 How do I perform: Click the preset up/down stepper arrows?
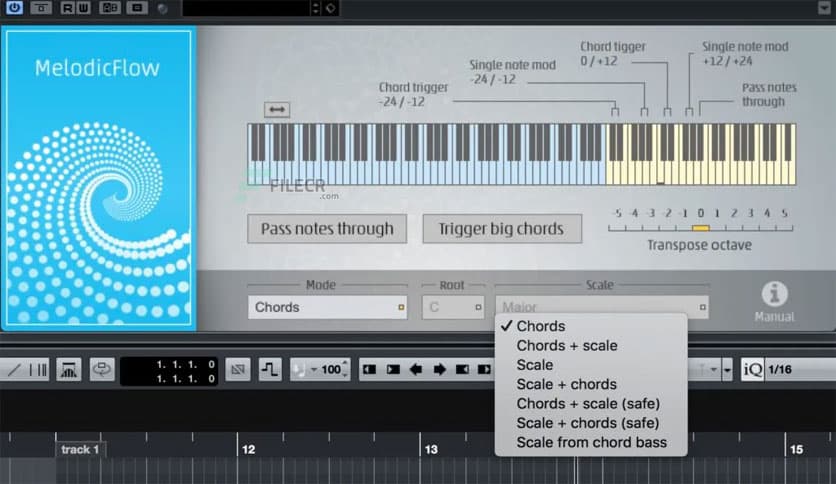pyautogui.click(x=316, y=7)
